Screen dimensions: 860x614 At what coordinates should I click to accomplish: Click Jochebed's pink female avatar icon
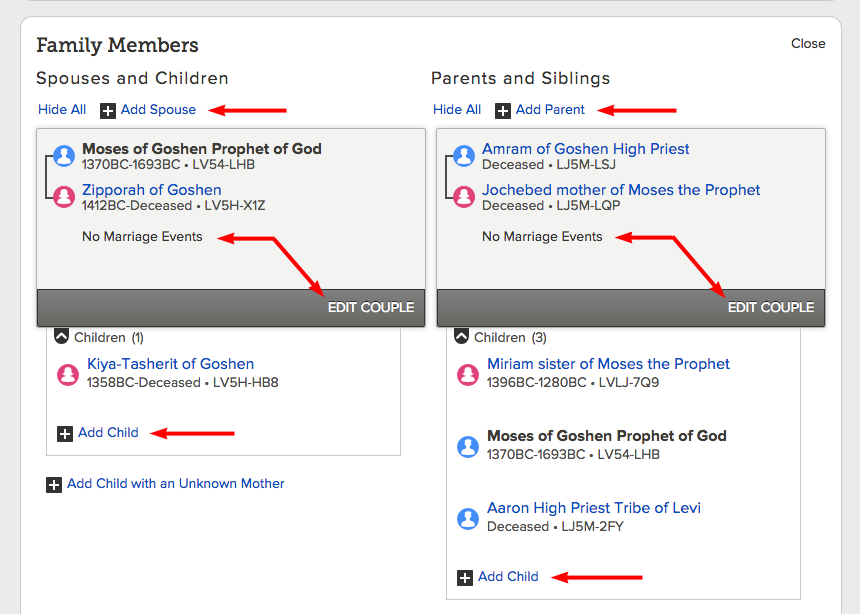pos(464,196)
